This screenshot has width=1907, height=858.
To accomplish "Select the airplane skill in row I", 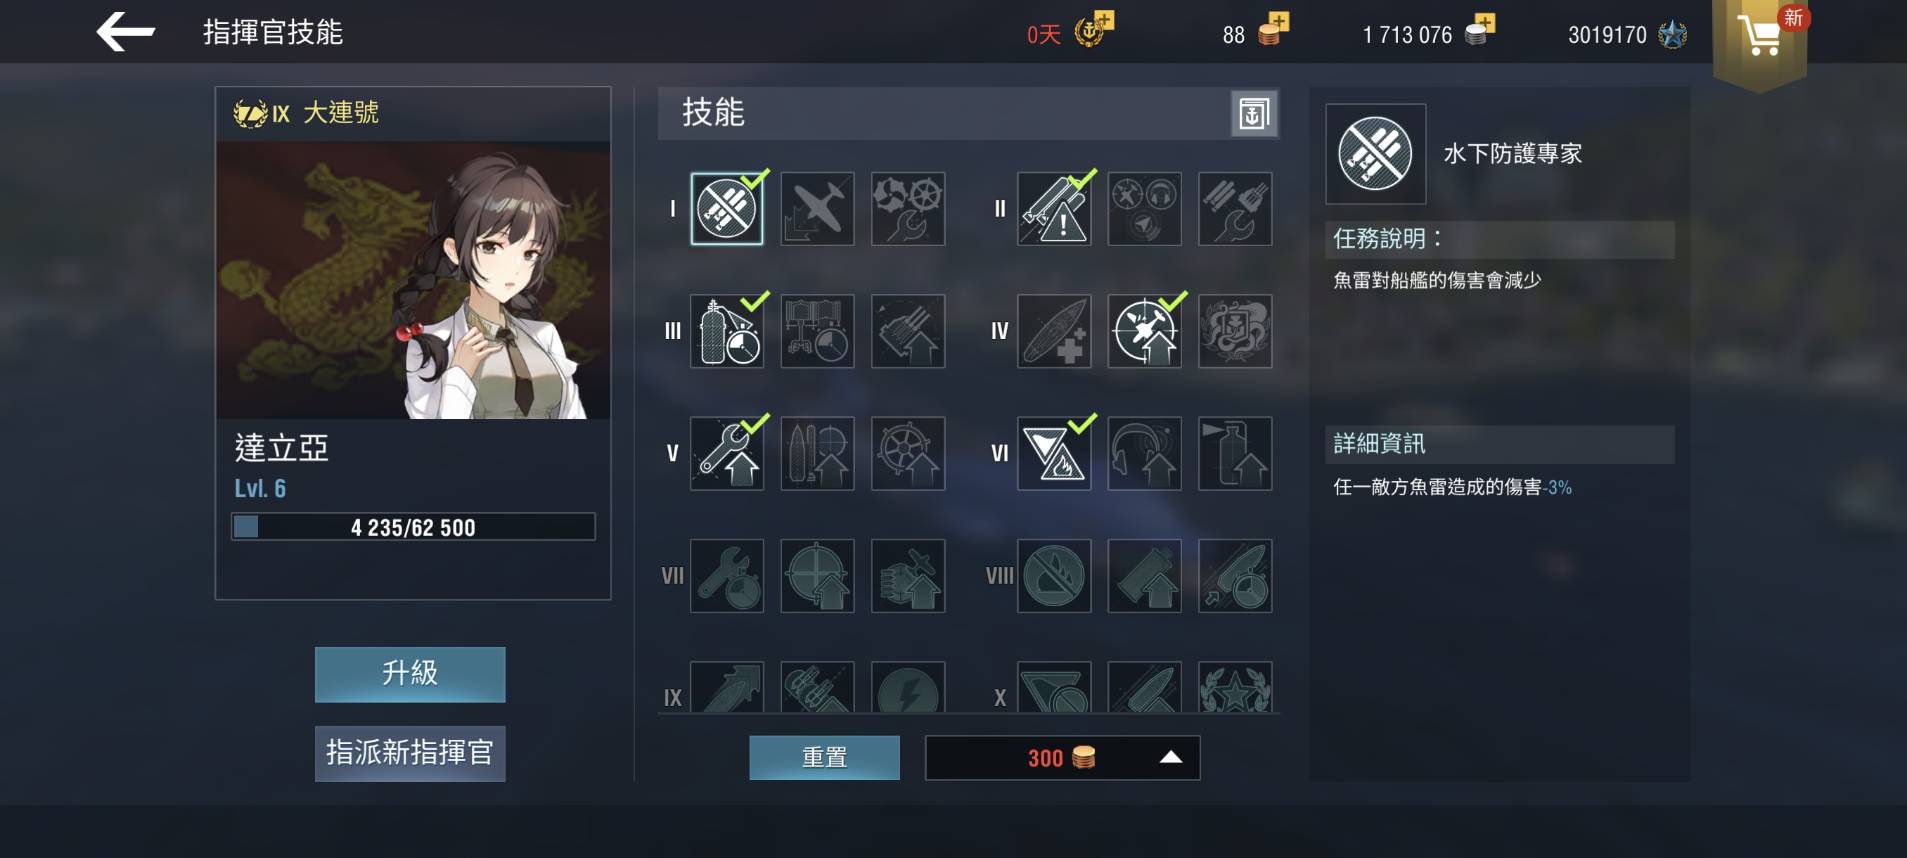I will point(817,208).
